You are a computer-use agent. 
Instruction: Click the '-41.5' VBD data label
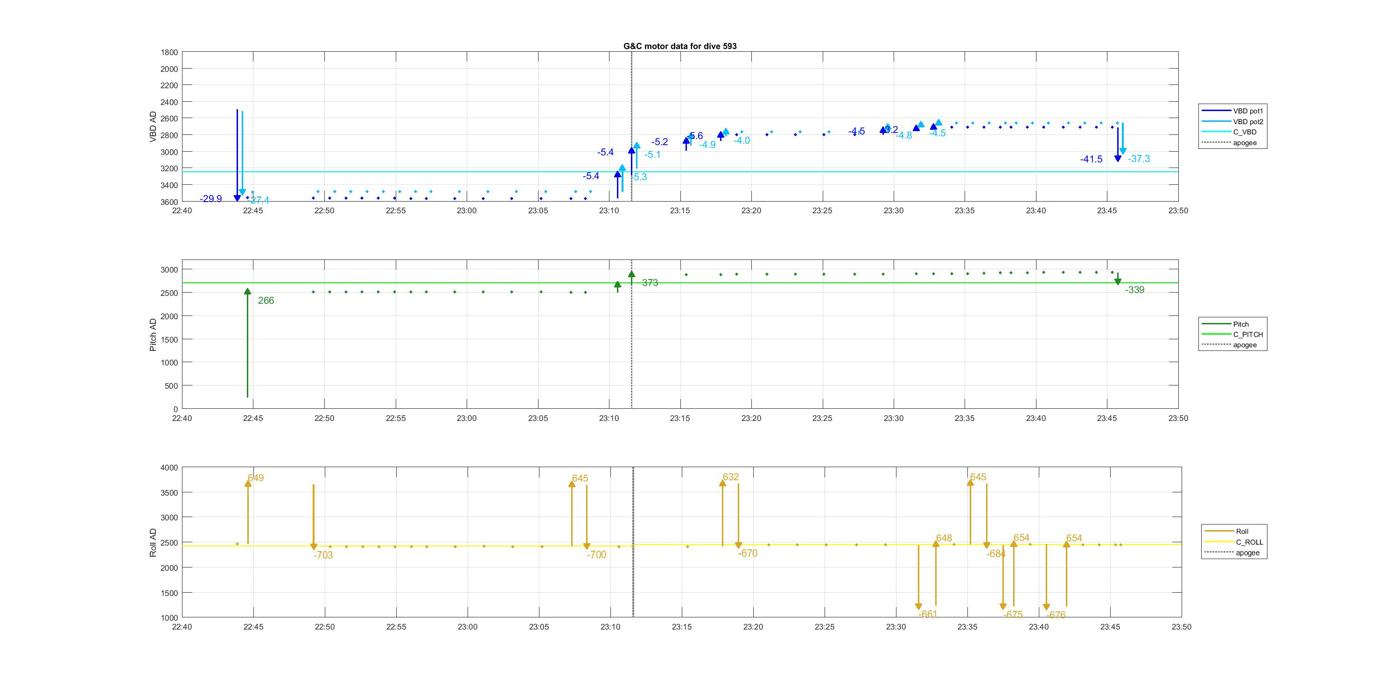pos(1091,159)
